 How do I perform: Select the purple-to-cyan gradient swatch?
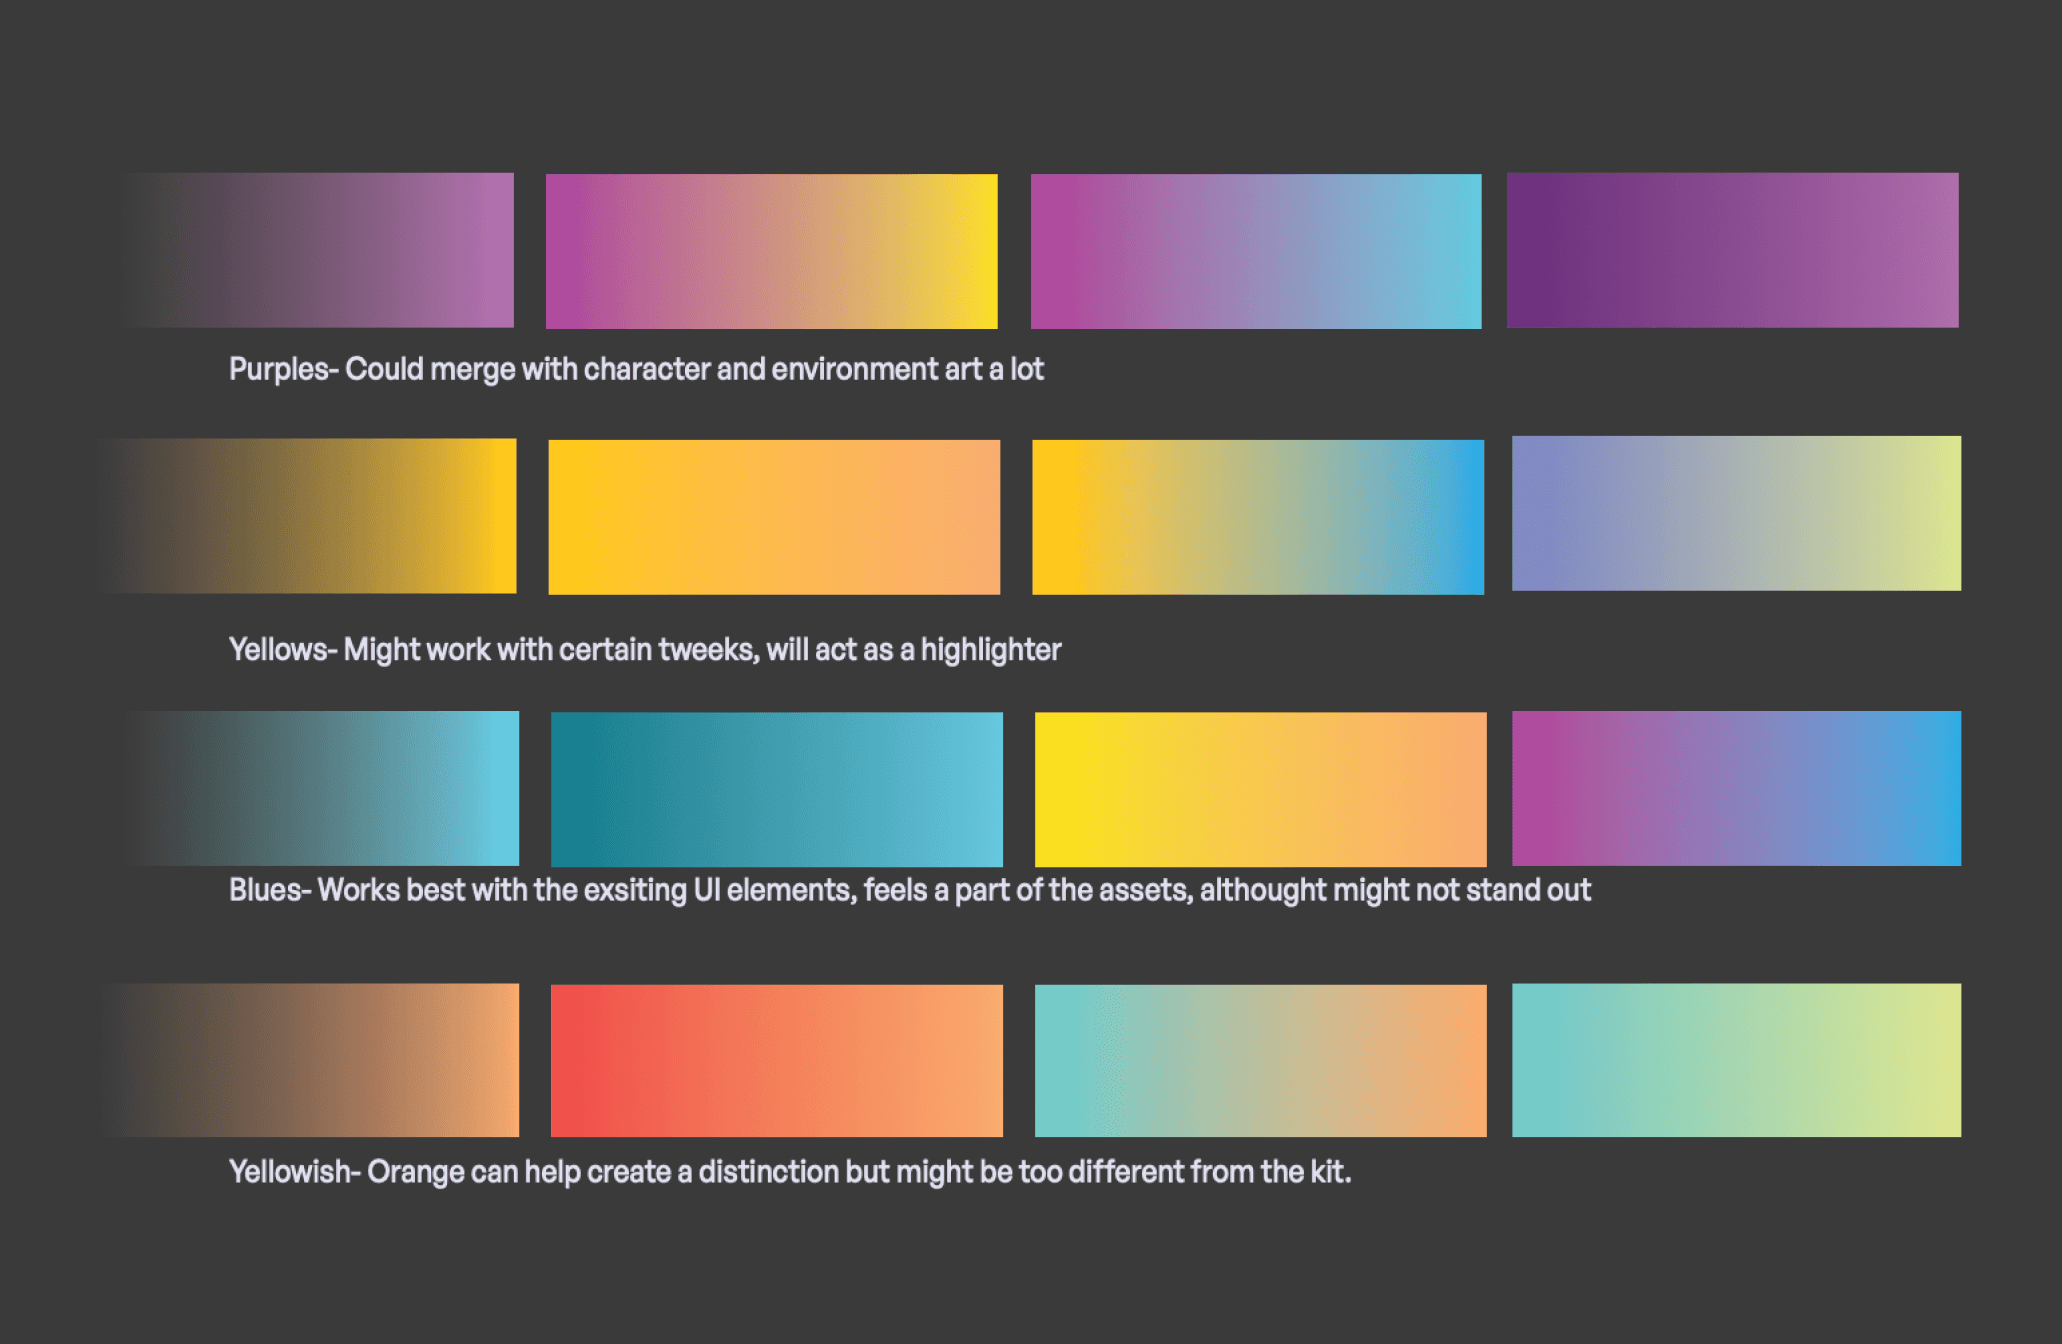coord(1255,251)
